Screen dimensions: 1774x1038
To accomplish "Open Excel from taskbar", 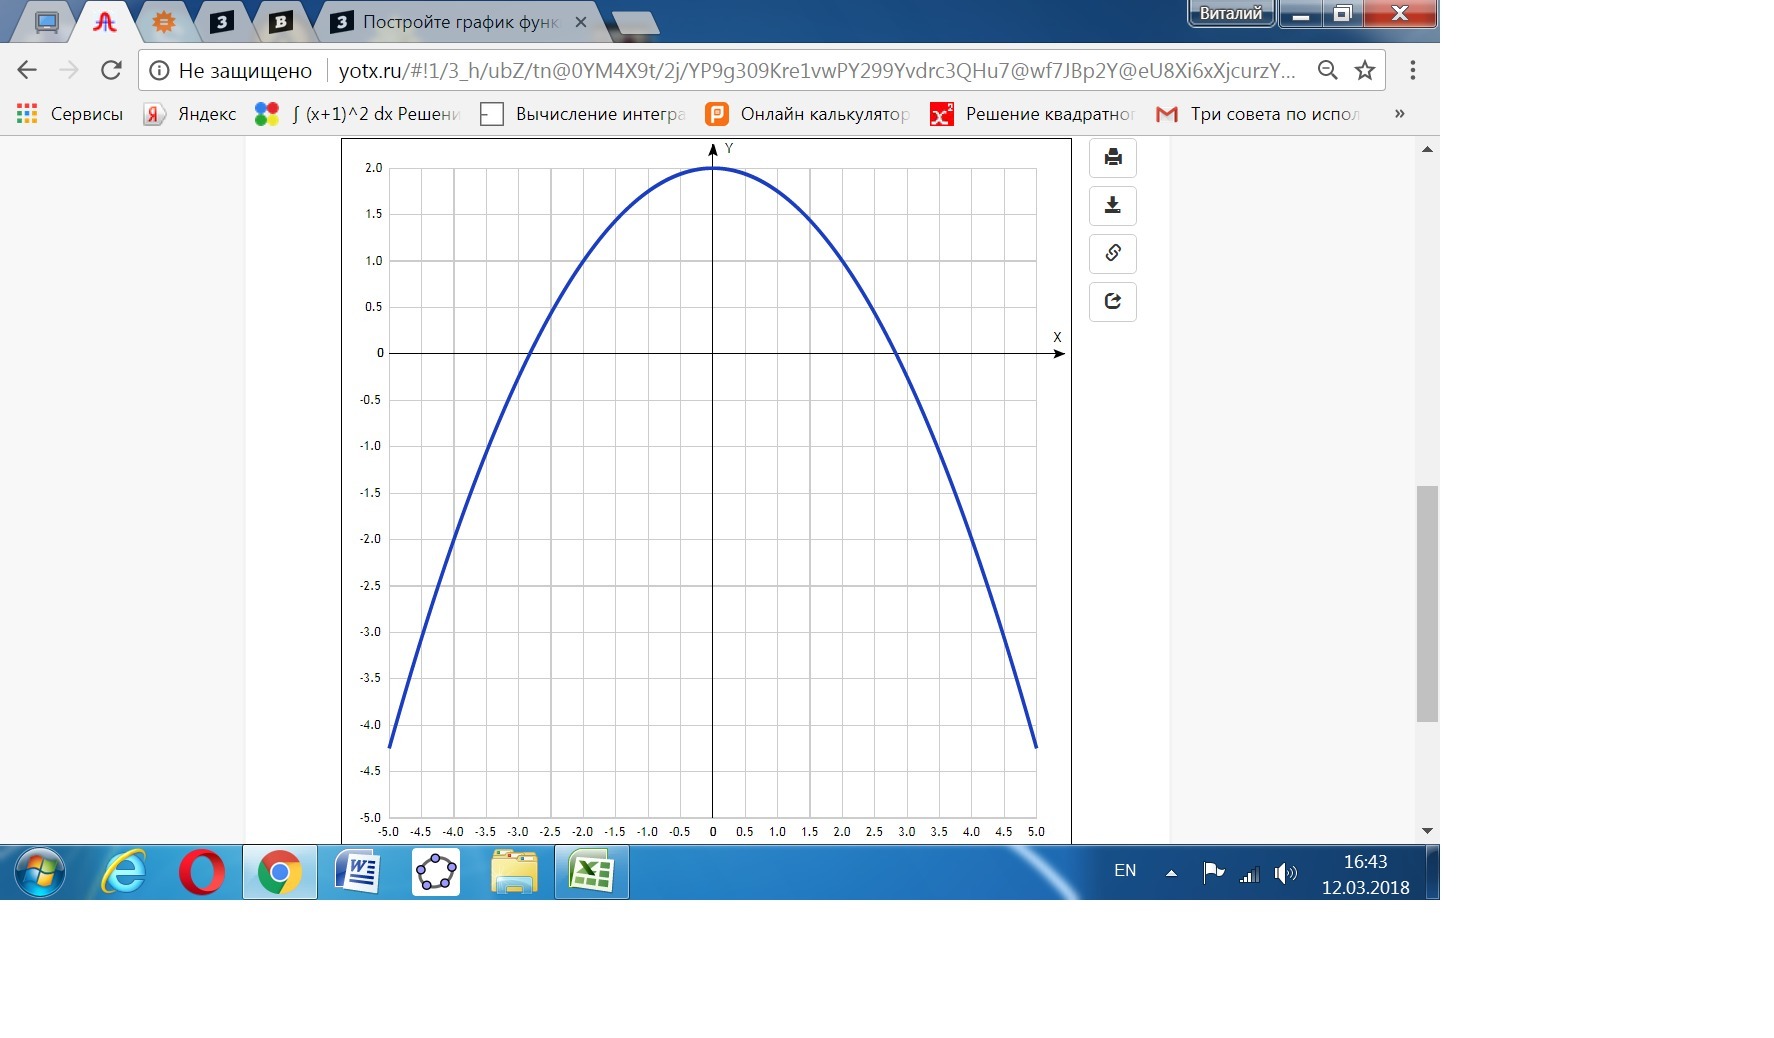I will [x=591, y=873].
